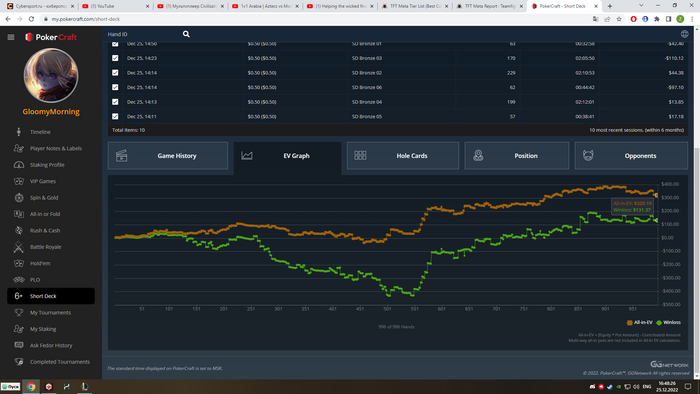Open the GloomyMorning avatar picture
Viewport: 700px width, 394px height.
click(51, 75)
